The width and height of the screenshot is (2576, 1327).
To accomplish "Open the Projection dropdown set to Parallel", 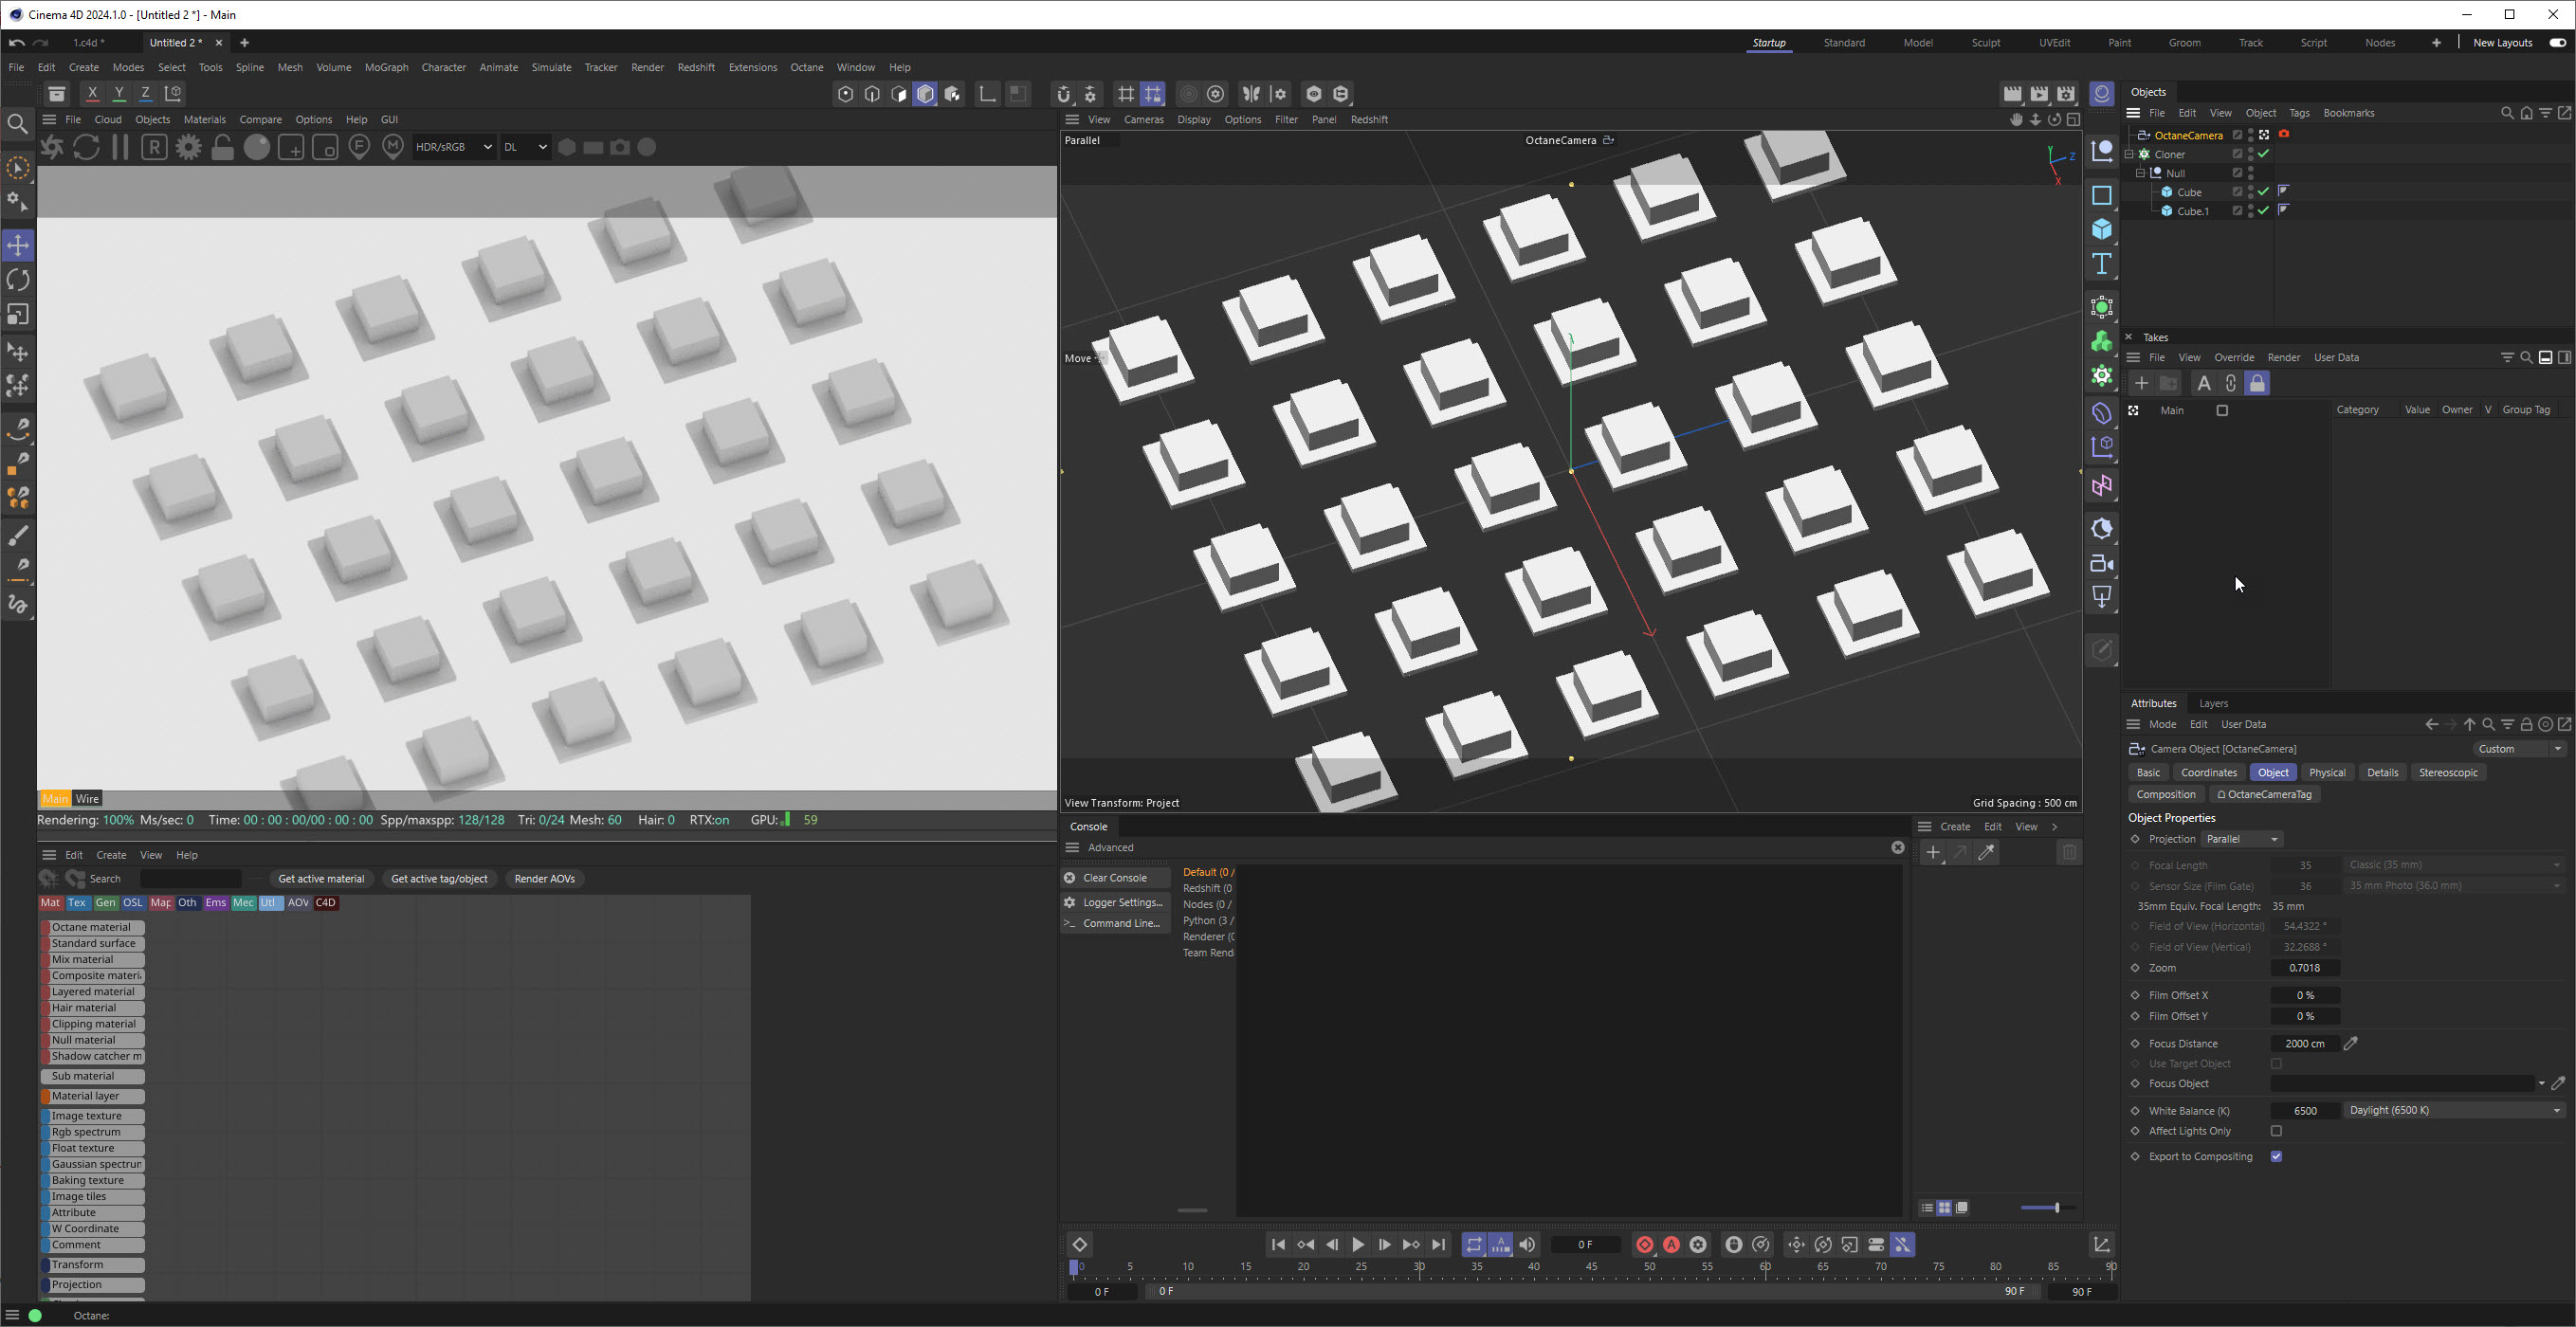I will 2242,839.
